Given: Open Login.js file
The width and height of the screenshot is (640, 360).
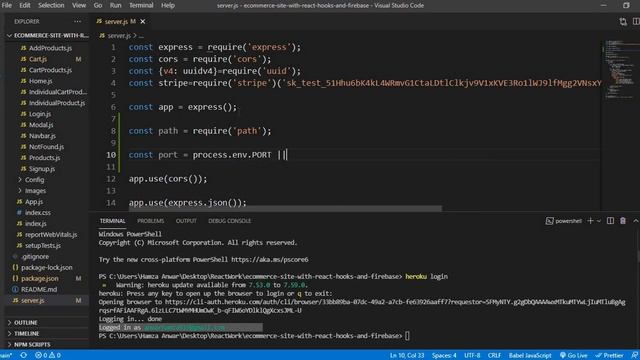Looking at the screenshot, I should (40, 114).
